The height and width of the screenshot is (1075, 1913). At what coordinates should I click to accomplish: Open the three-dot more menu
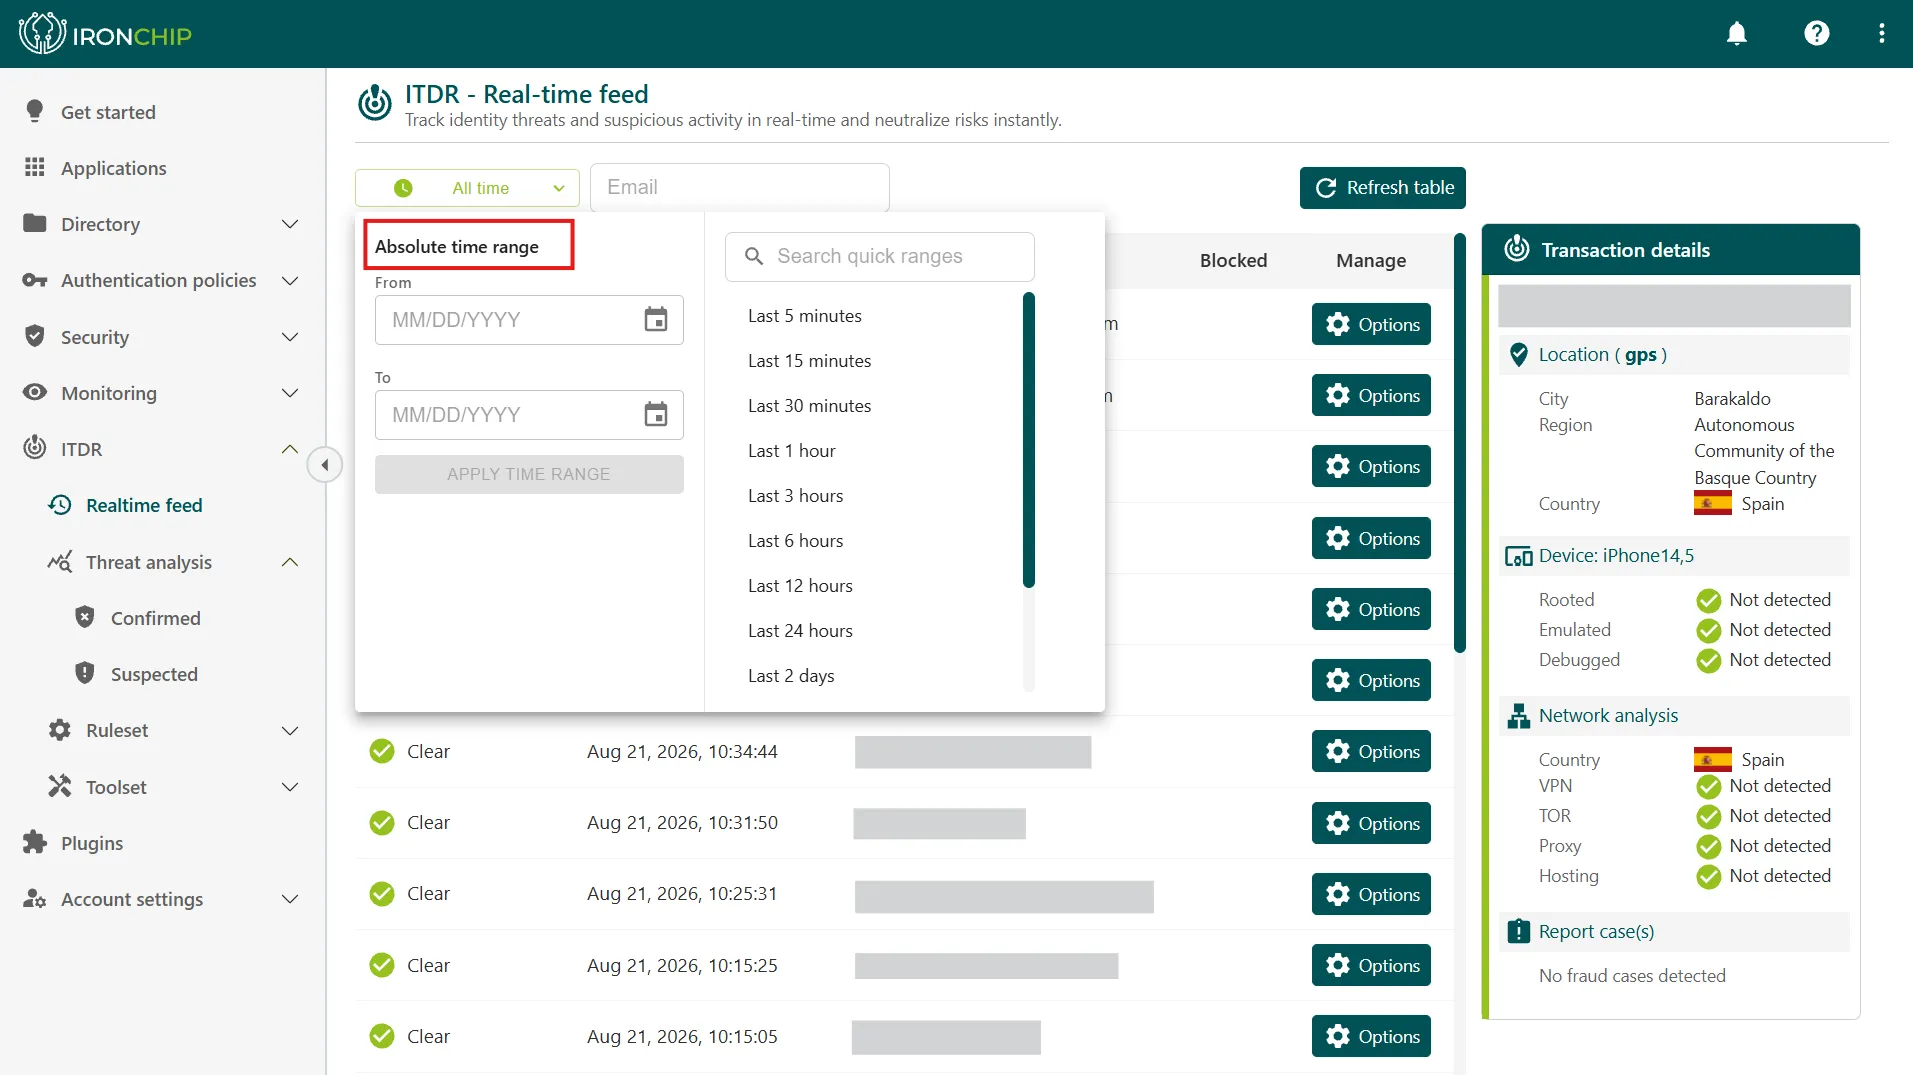point(1882,34)
